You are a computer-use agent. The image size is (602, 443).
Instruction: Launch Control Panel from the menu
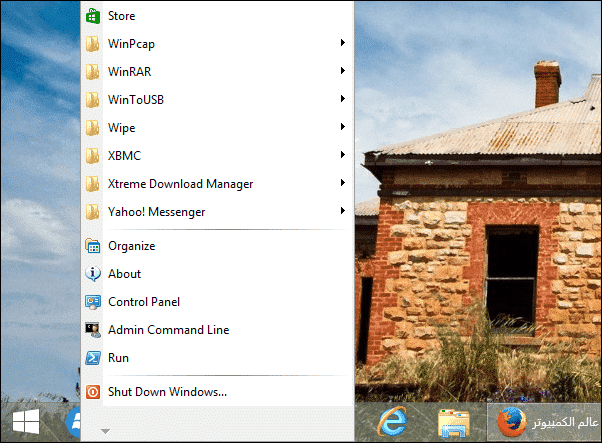tap(143, 302)
